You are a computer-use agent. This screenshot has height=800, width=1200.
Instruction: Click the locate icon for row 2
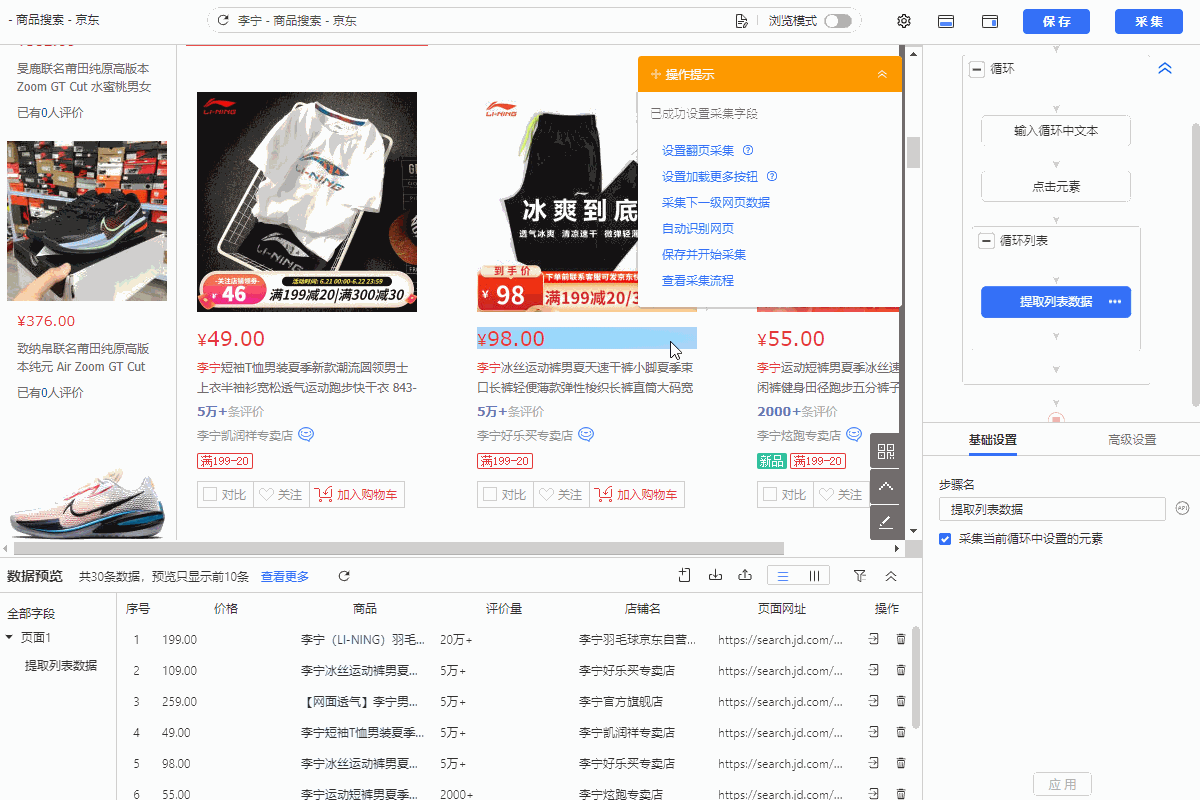point(873,670)
